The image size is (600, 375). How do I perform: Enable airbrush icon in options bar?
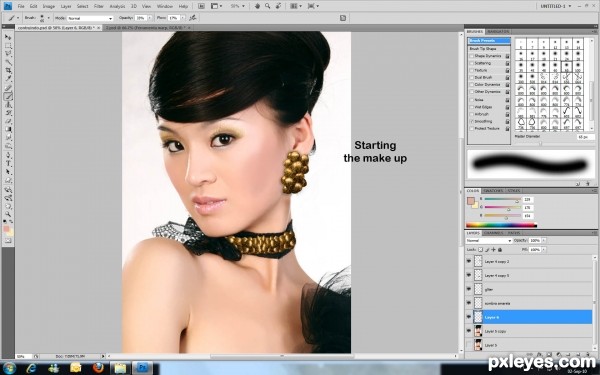tap(192, 18)
